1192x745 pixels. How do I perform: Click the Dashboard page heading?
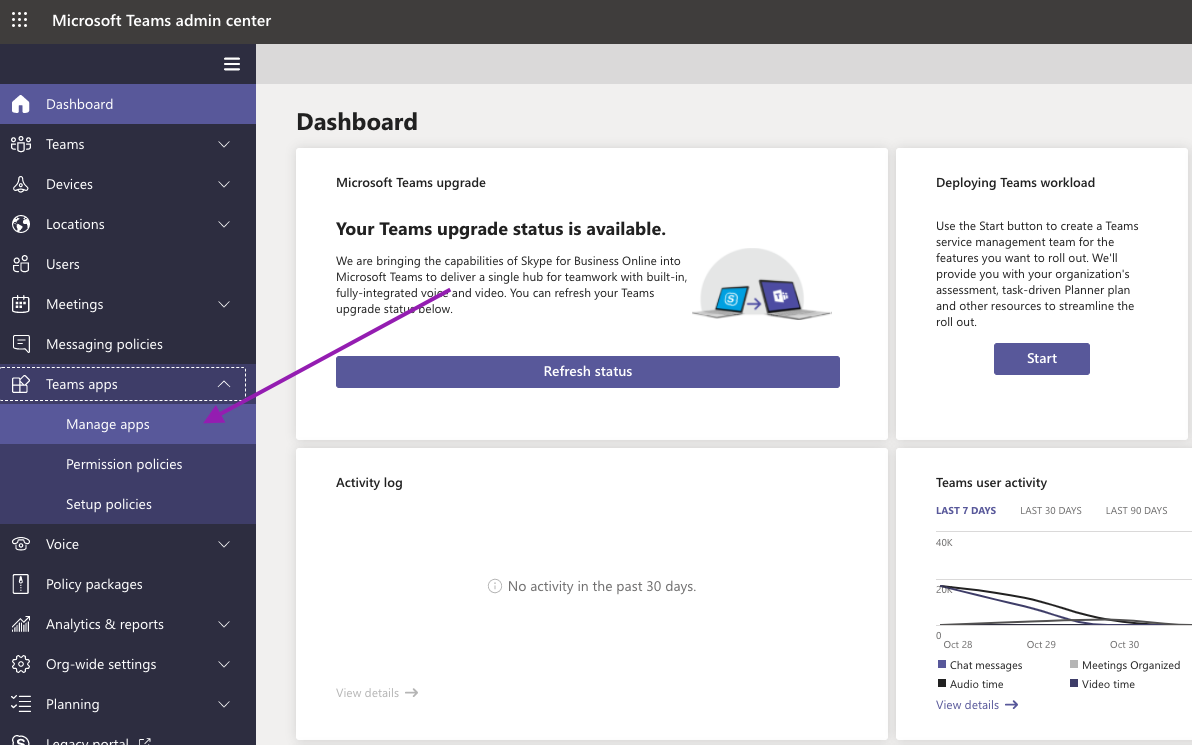coord(357,122)
